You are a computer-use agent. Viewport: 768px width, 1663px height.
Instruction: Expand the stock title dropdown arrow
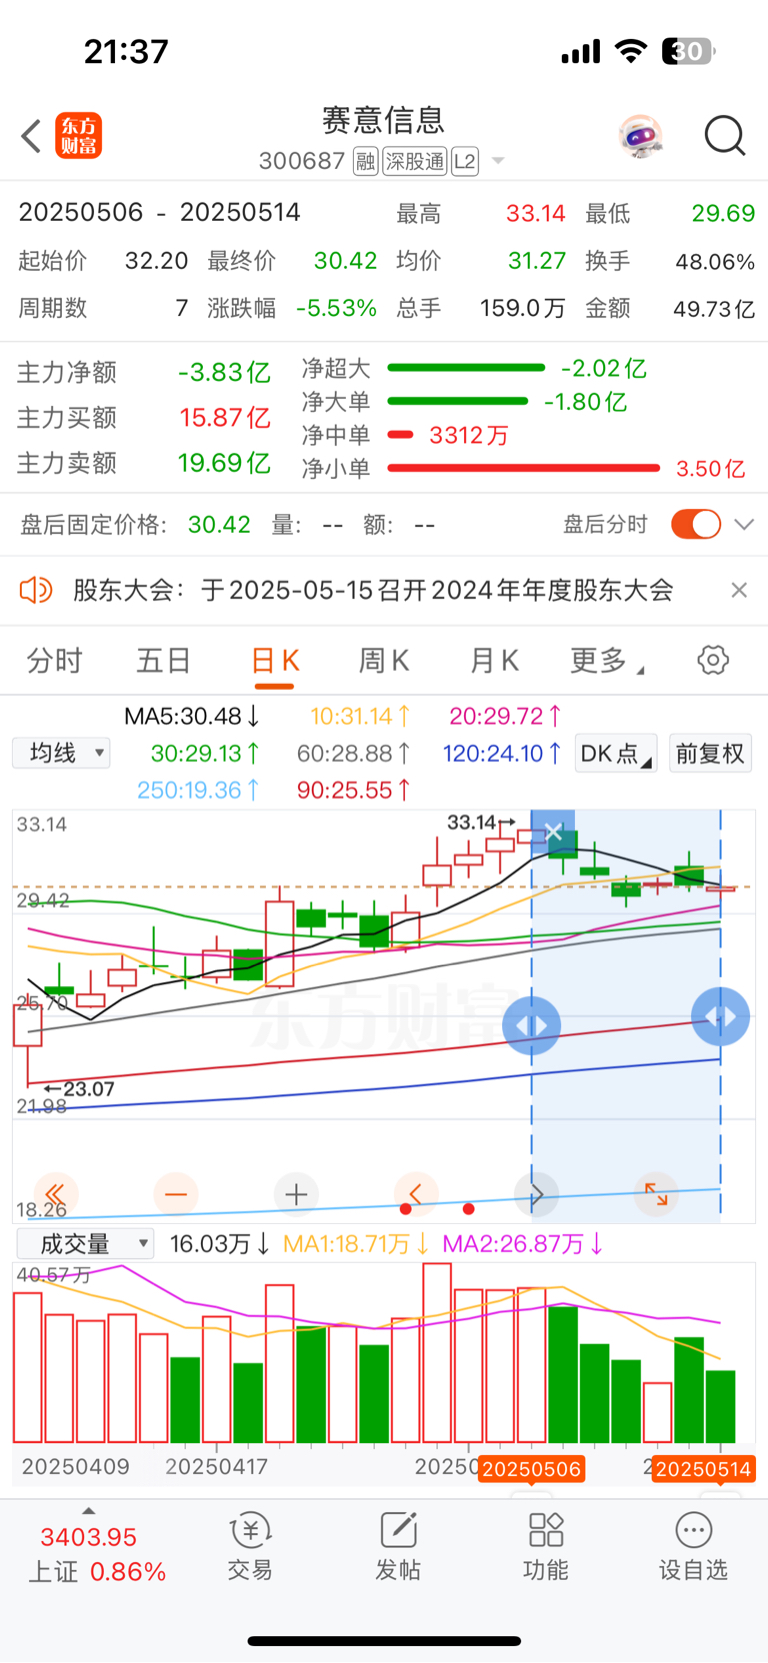(x=498, y=161)
